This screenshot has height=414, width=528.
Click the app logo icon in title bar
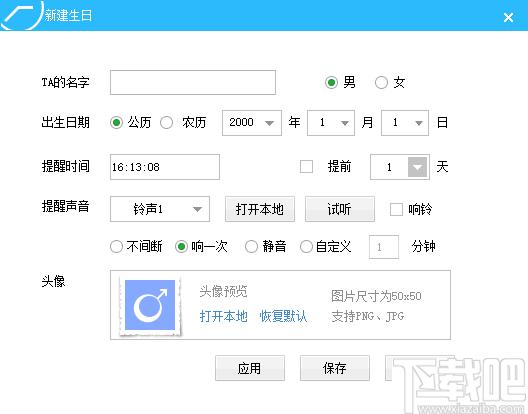[22, 15]
